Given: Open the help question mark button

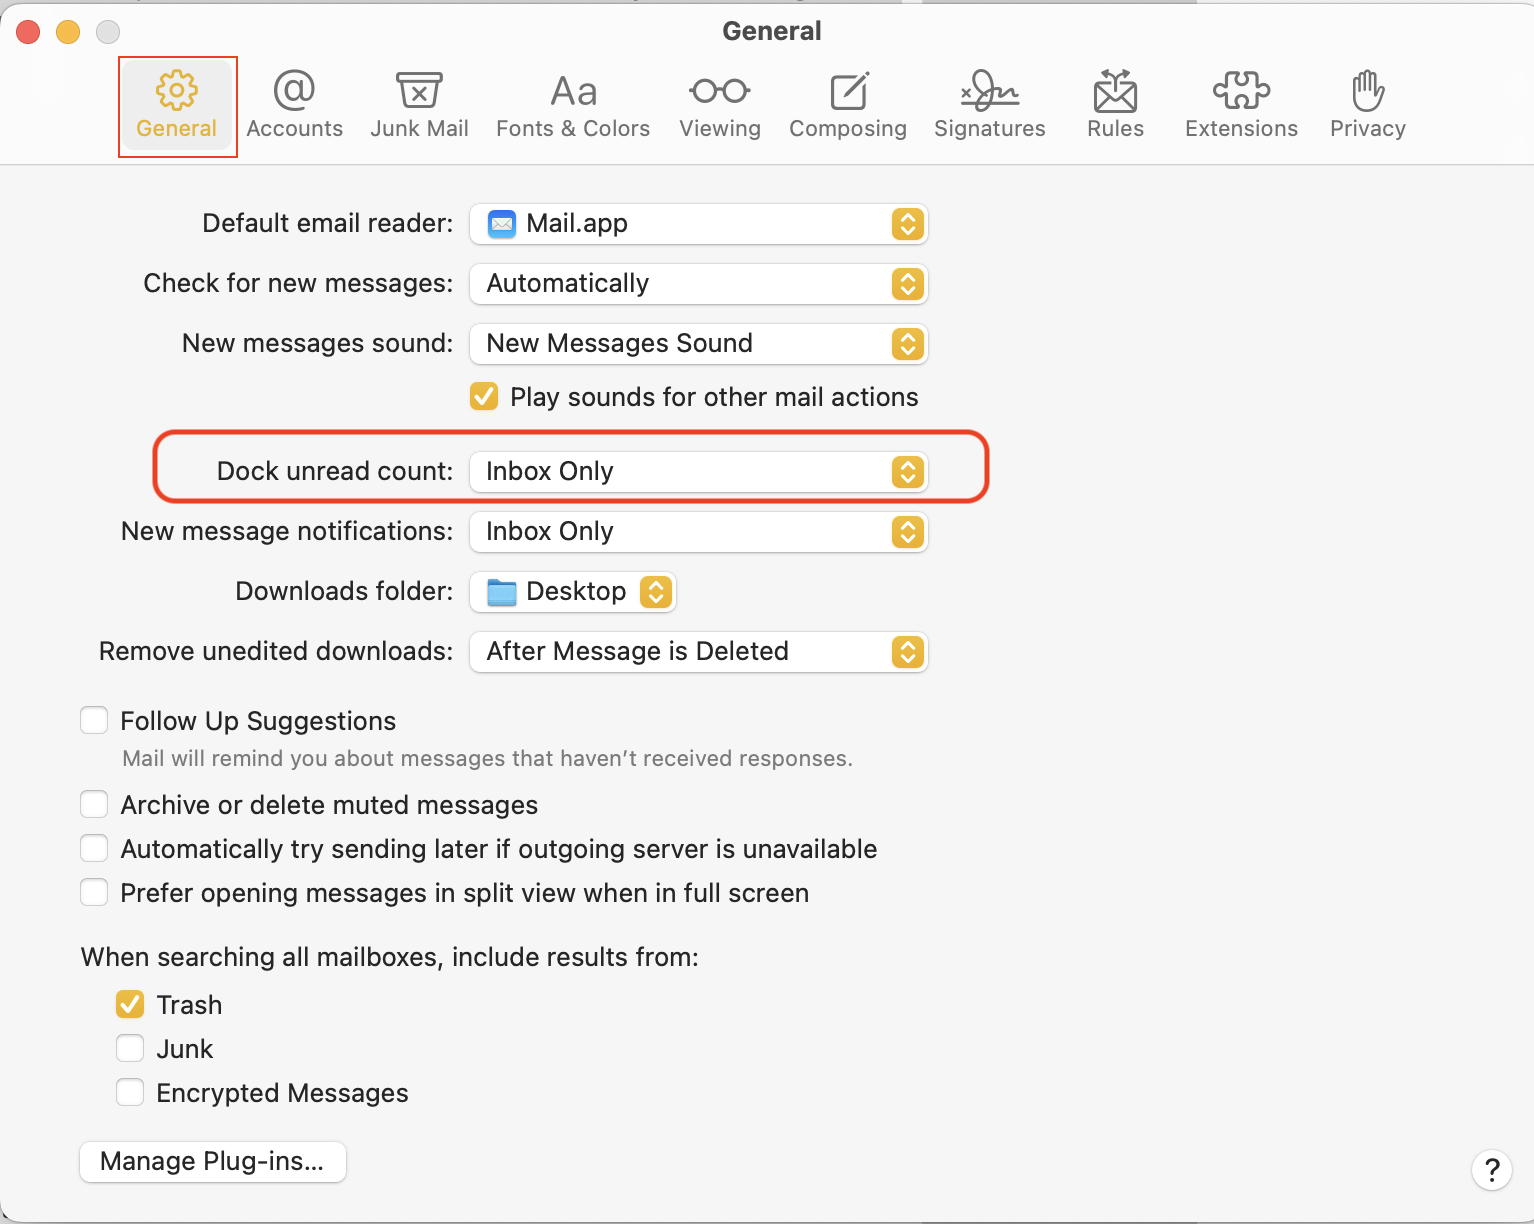Looking at the screenshot, I should tap(1492, 1170).
